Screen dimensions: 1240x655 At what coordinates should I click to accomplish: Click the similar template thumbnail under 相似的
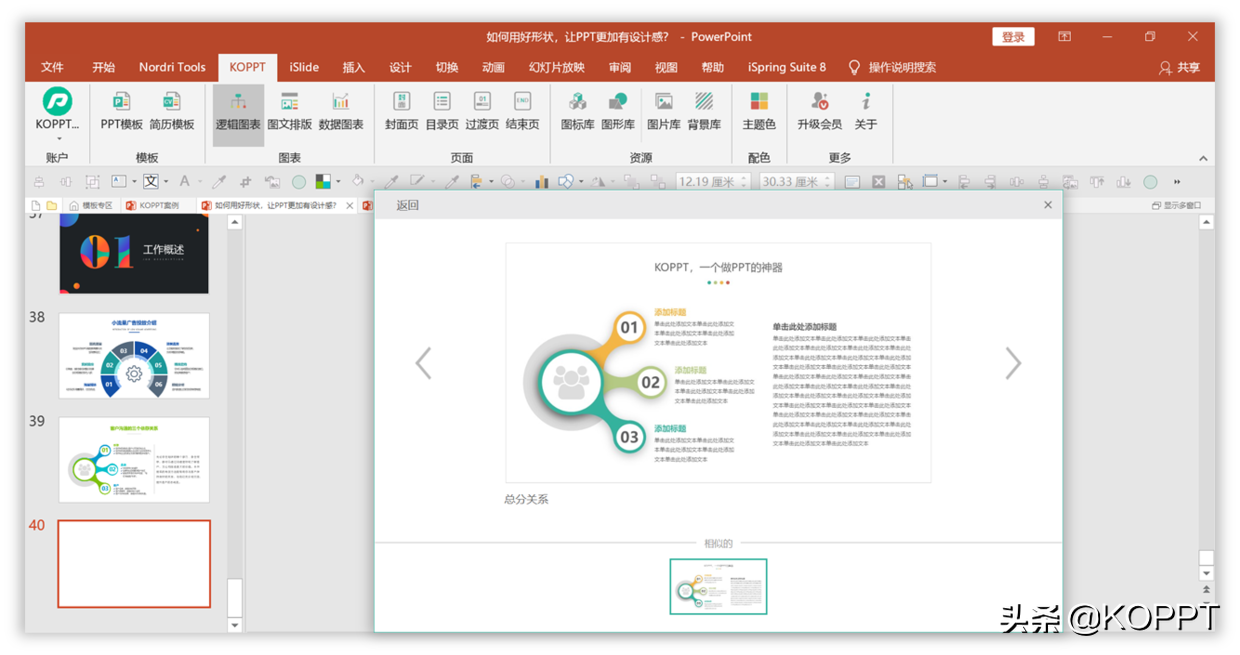[x=718, y=586]
